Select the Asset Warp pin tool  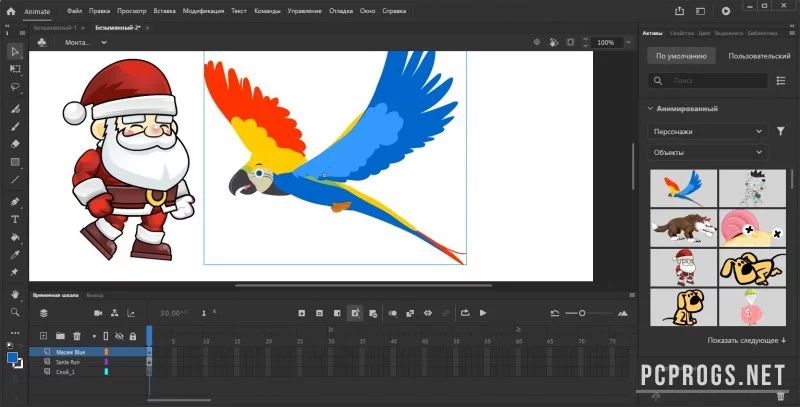15,272
